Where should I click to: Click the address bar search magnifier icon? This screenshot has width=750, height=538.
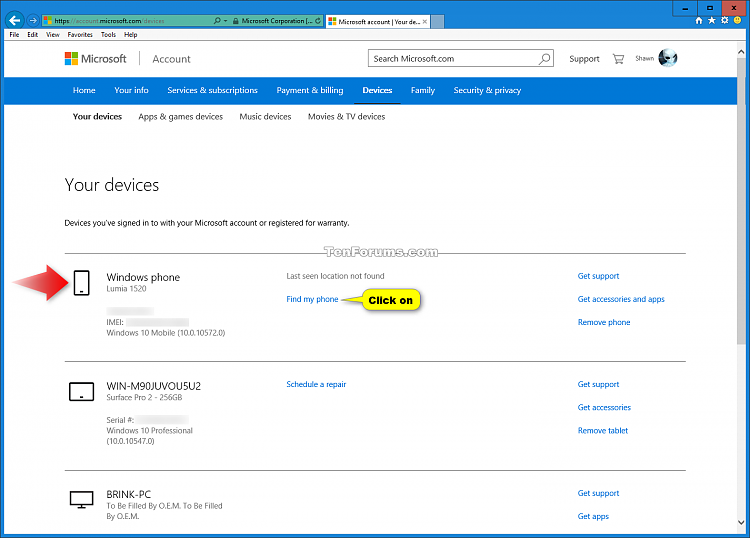(x=217, y=21)
